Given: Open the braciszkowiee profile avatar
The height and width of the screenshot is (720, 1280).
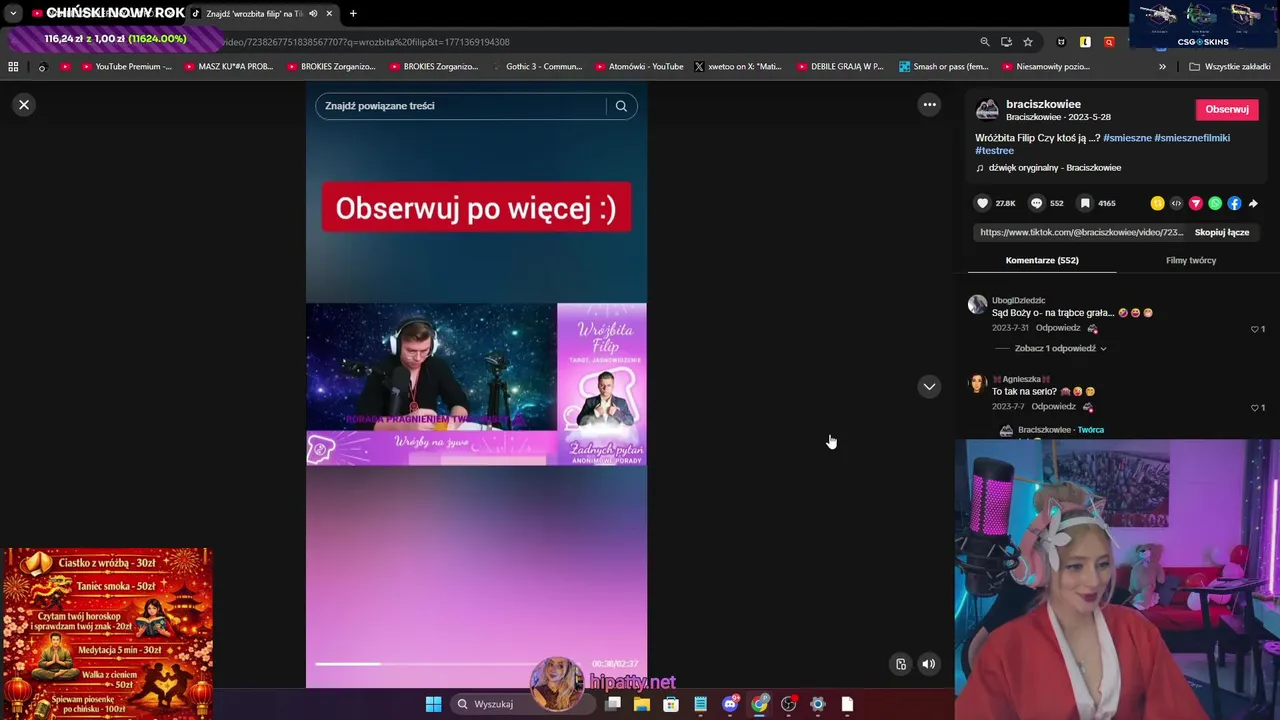Looking at the screenshot, I should (x=987, y=110).
